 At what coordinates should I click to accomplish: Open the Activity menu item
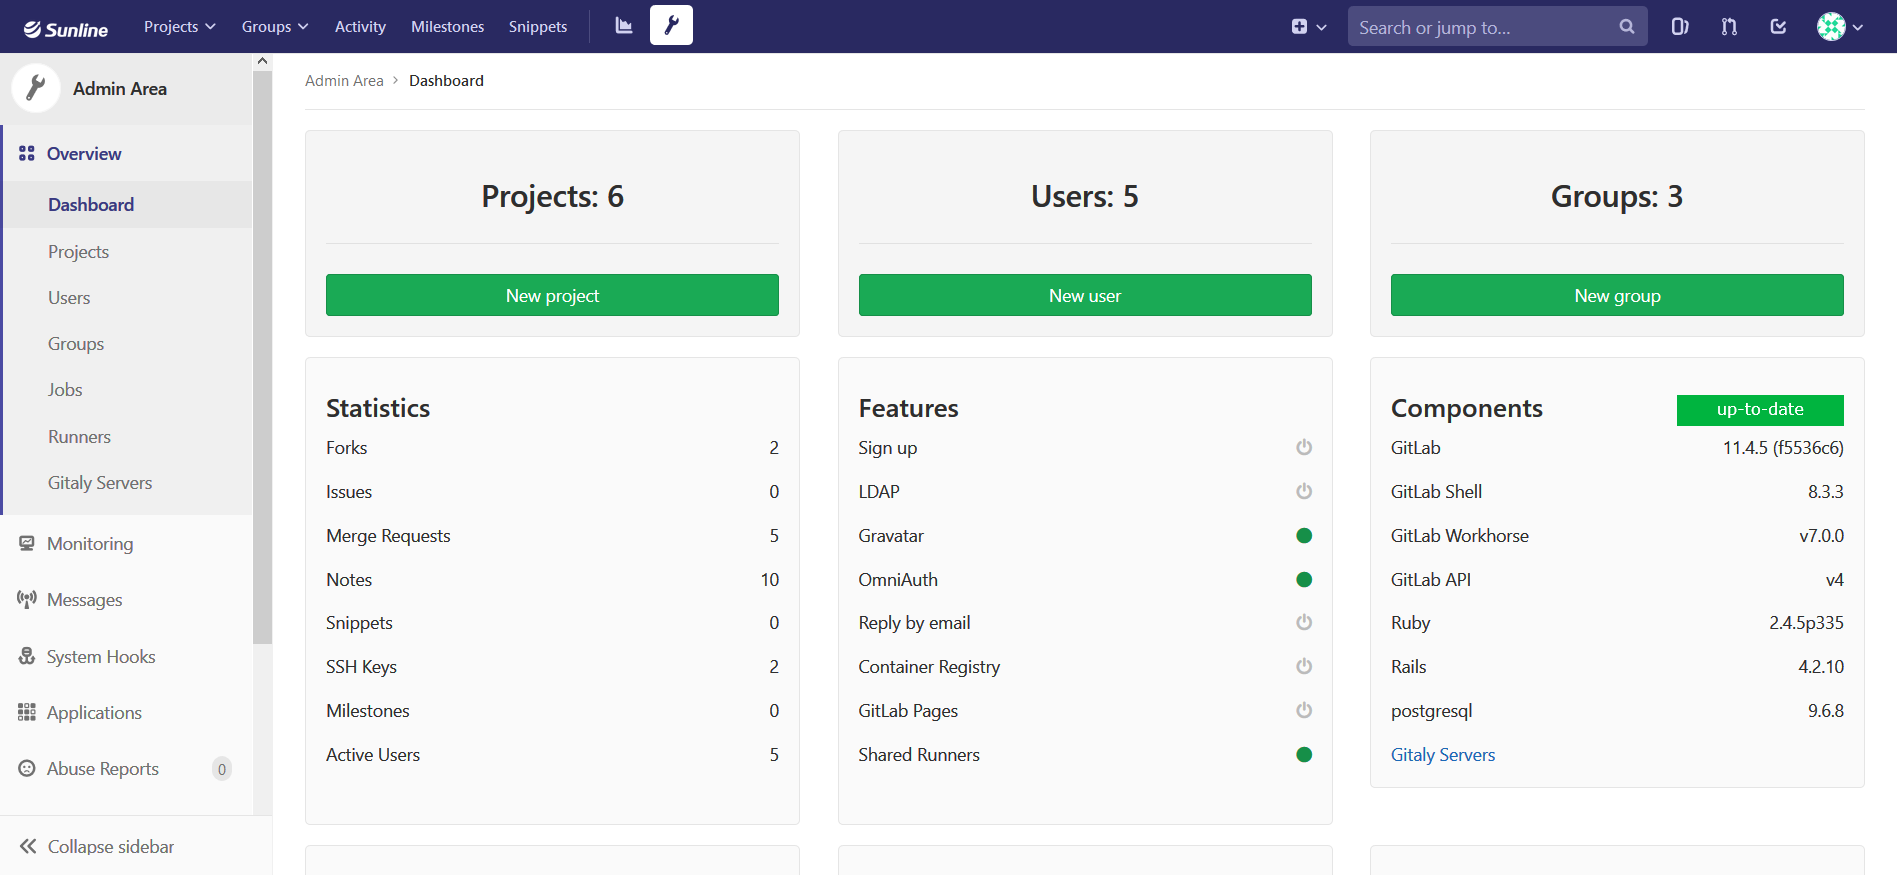point(360,26)
